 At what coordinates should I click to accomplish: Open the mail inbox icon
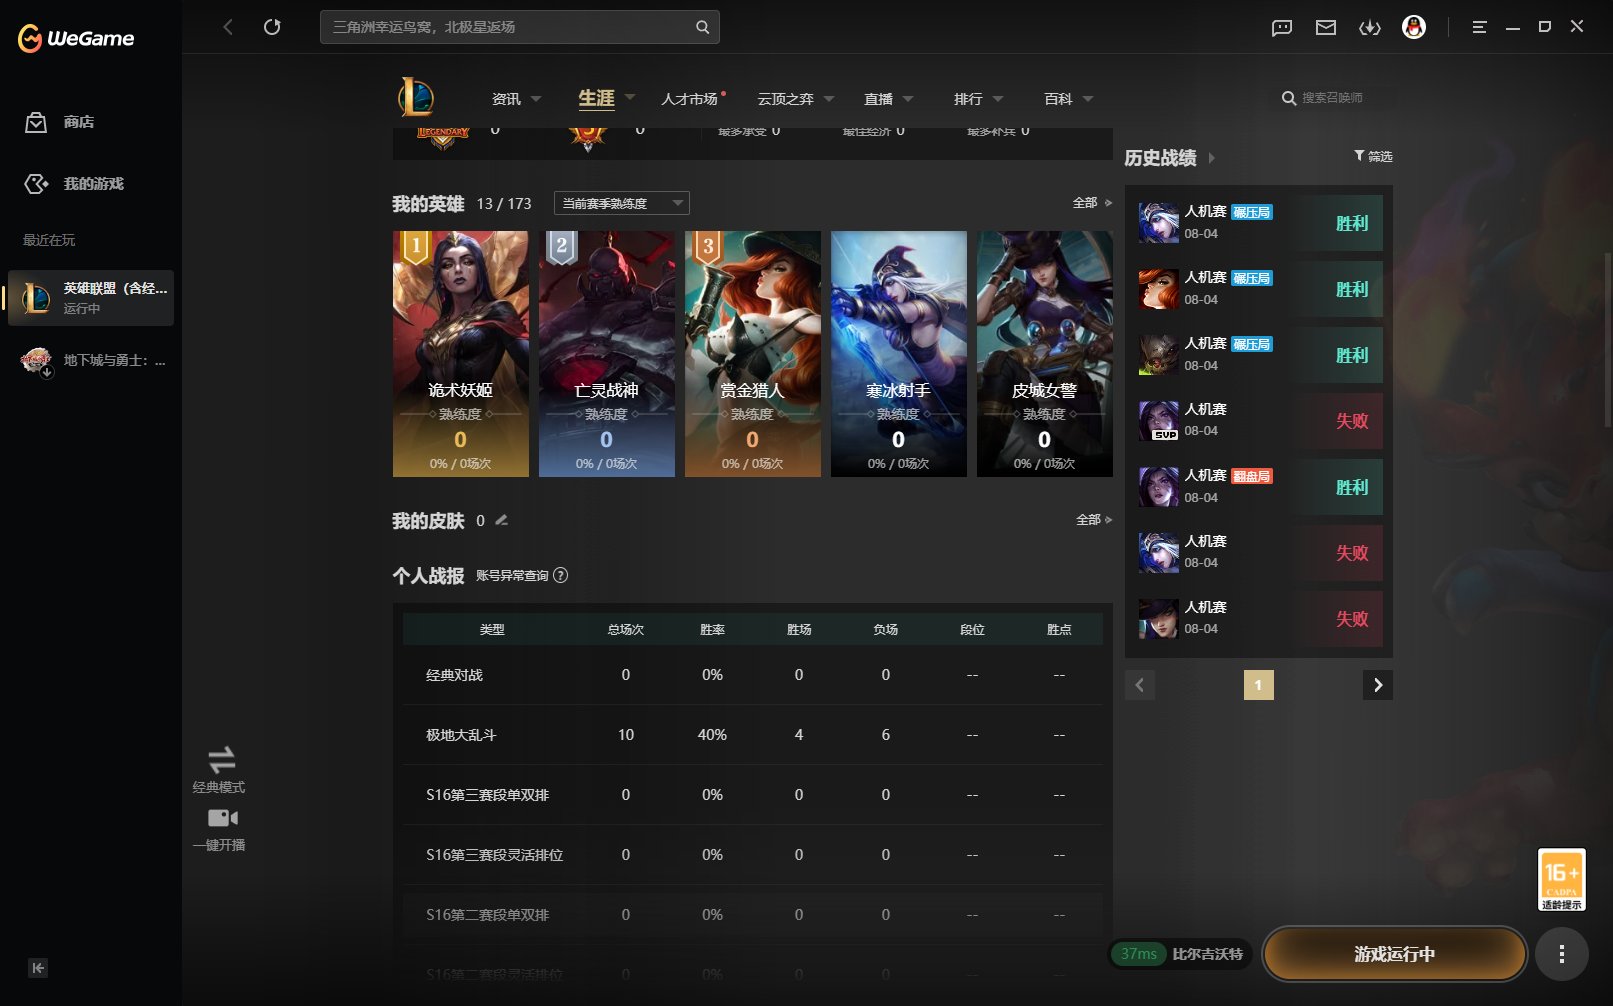[1326, 27]
